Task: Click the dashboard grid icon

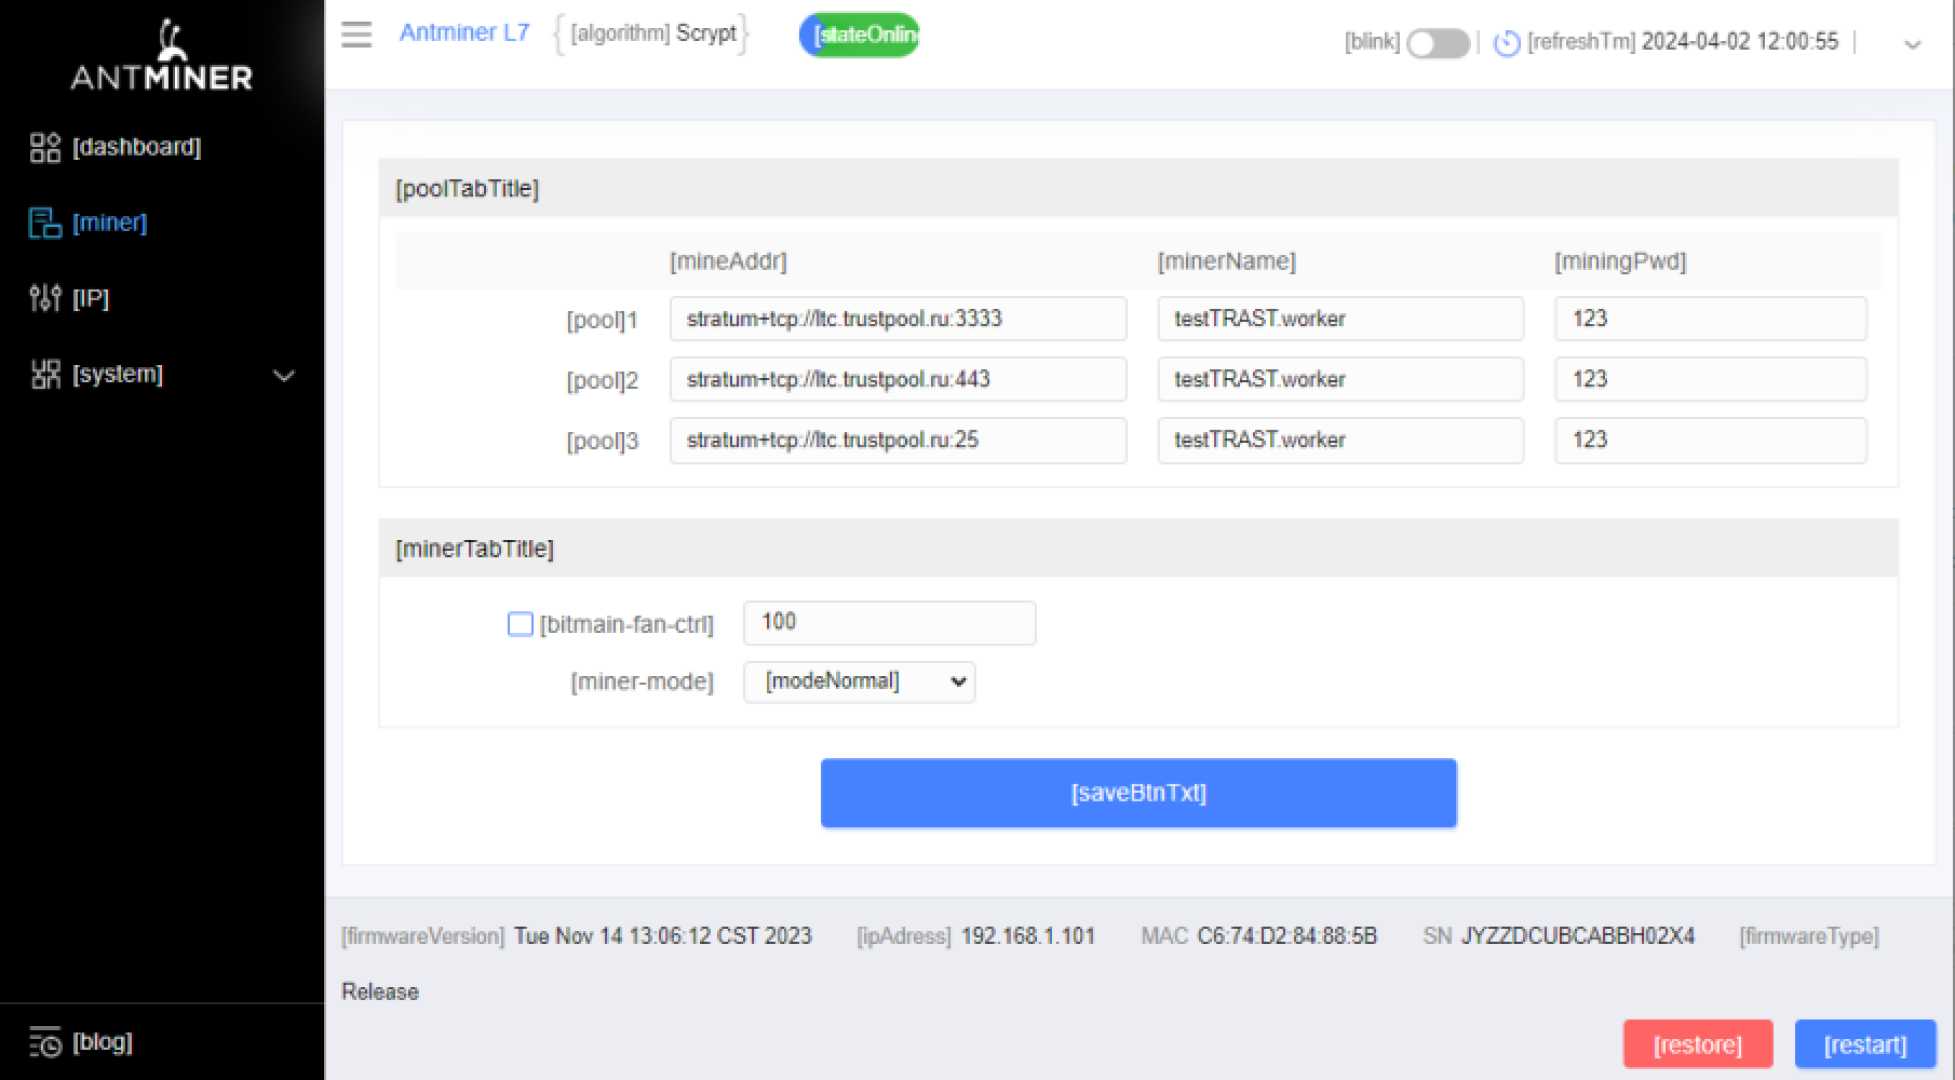Action: [x=45, y=147]
